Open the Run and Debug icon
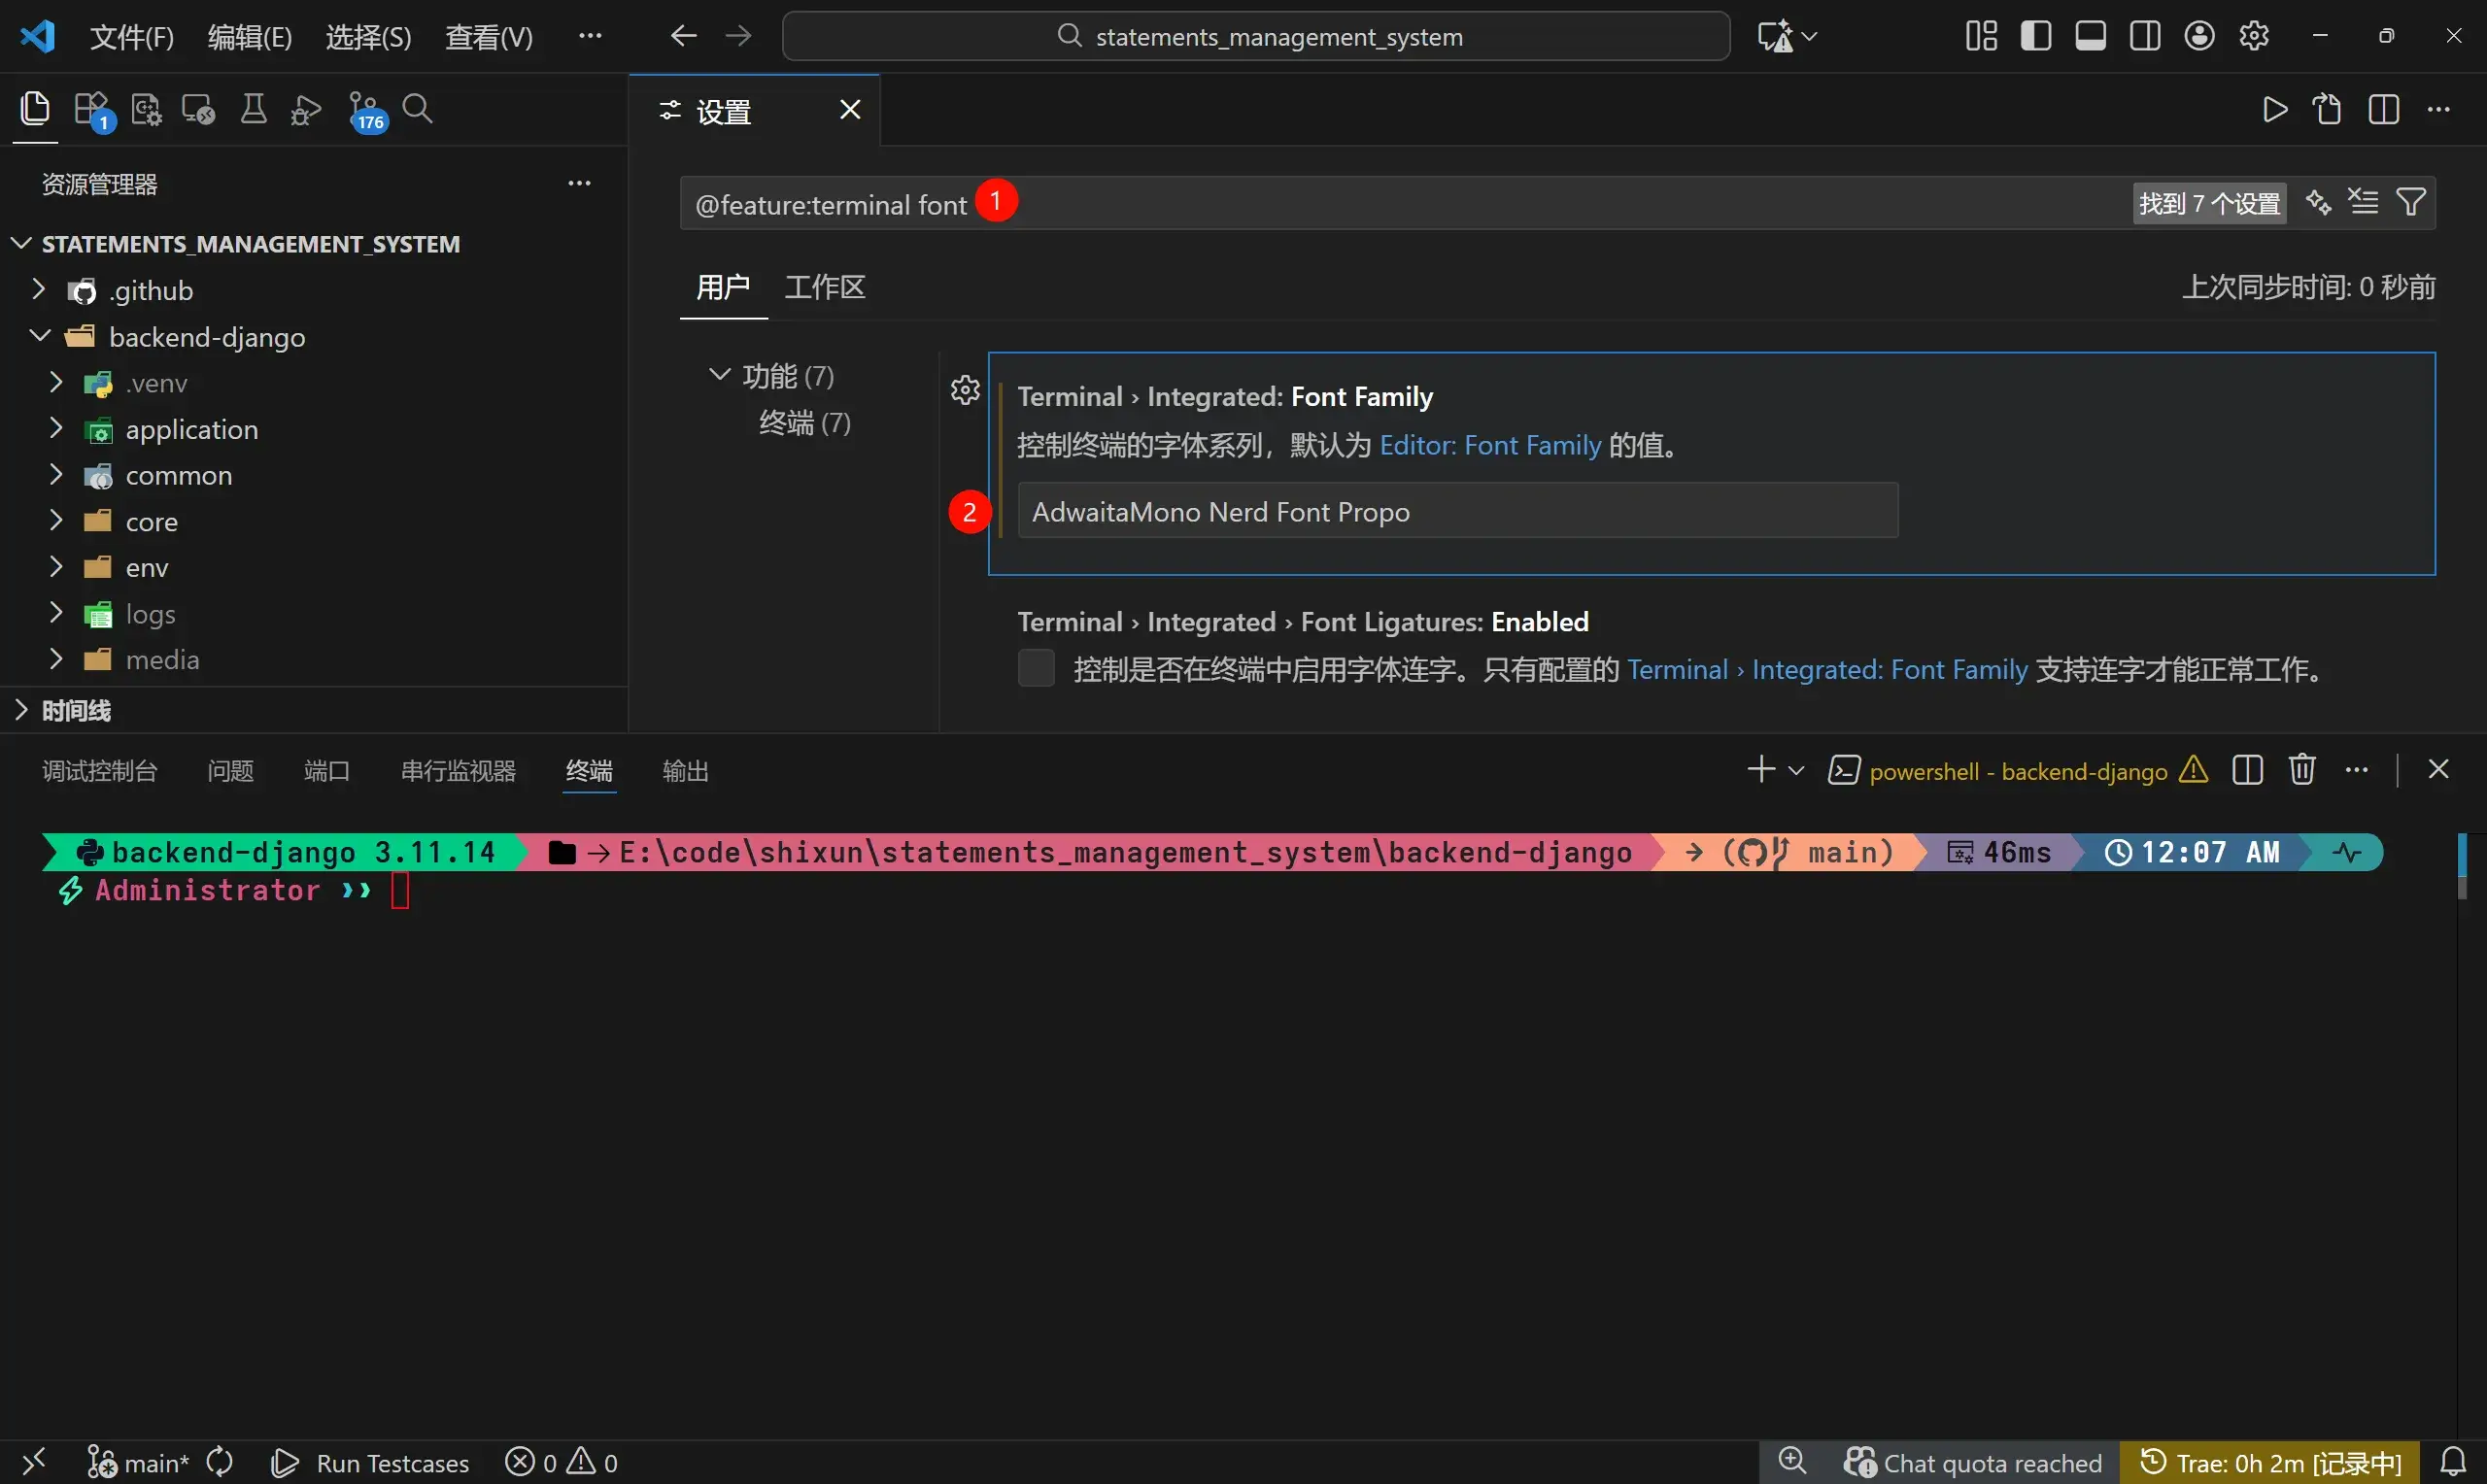 tap(304, 109)
